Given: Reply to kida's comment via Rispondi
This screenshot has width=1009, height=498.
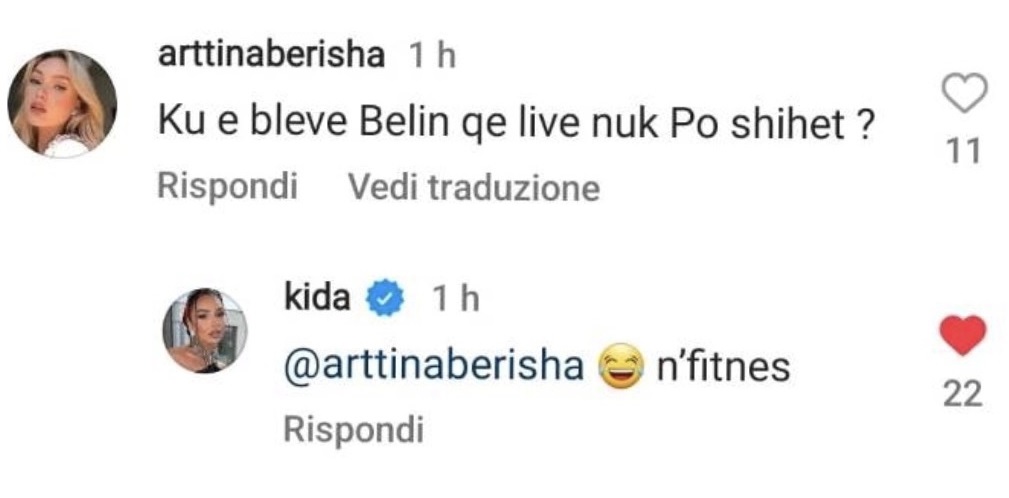Looking at the screenshot, I should pyautogui.click(x=354, y=430).
